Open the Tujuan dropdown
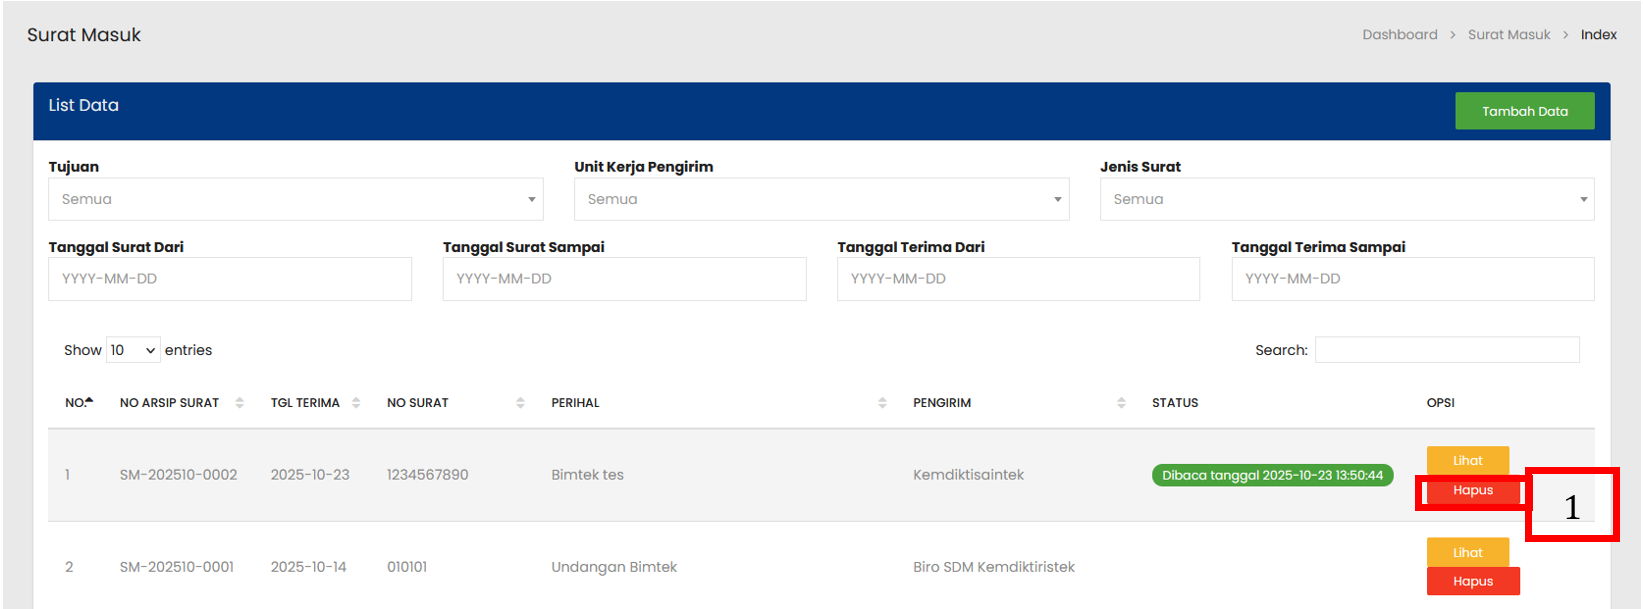The width and height of the screenshot is (1643, 609). point(295,199)
